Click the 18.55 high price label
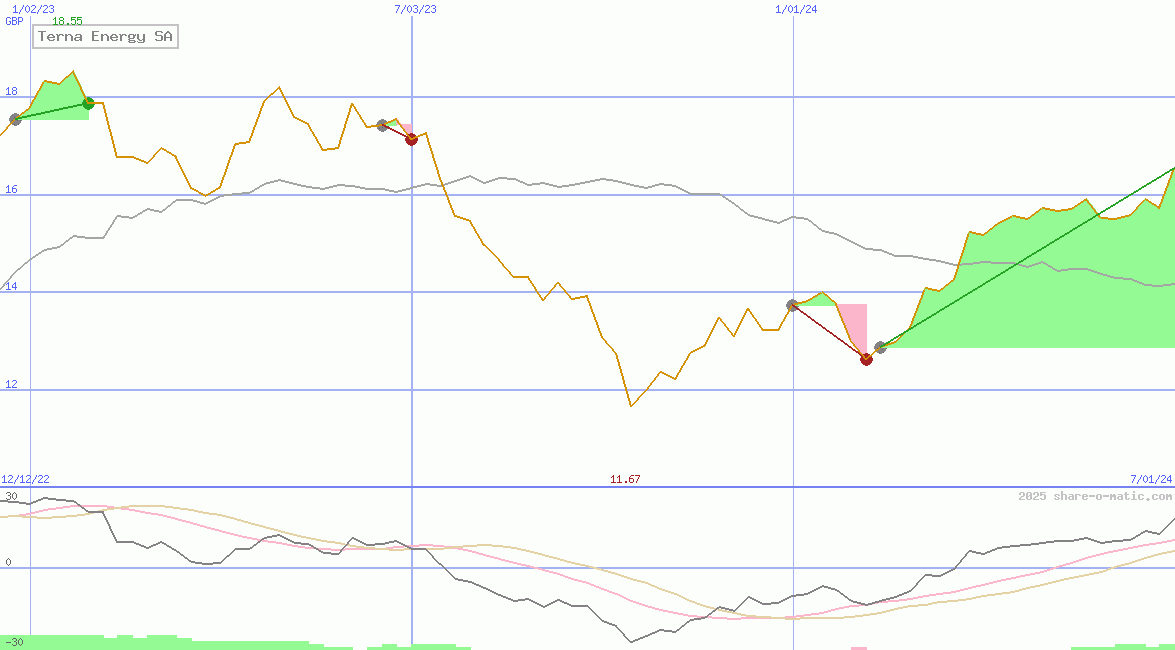The width and height of the screenshot is (1175, 650). [x=67, y=21]
